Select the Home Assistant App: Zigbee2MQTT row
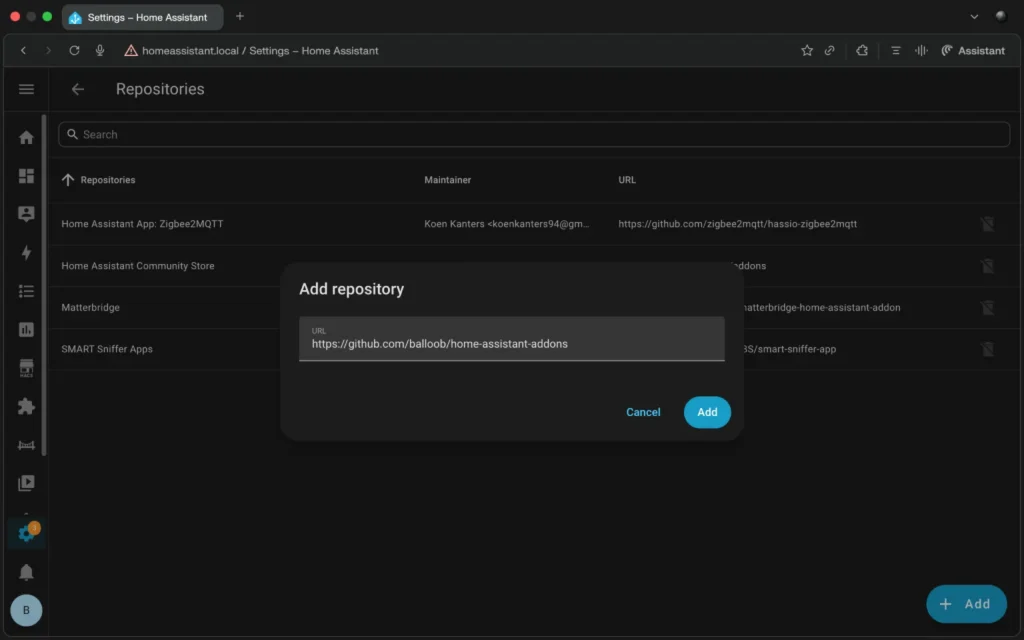Viewport: 1024px width, 640px height. pyautogui.click(x=536, y=224)
